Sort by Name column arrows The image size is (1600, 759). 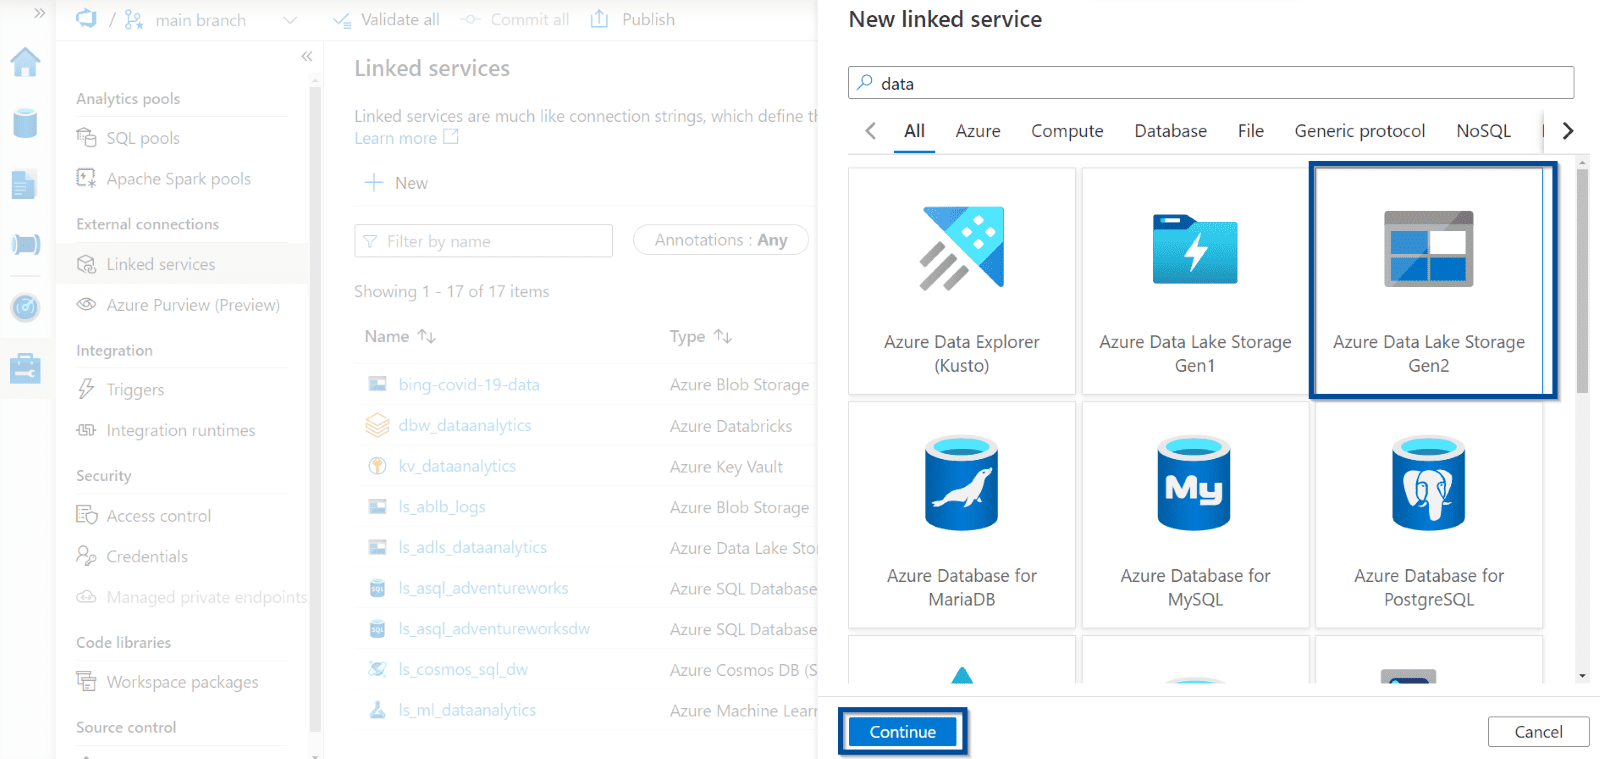coord(427,337)
